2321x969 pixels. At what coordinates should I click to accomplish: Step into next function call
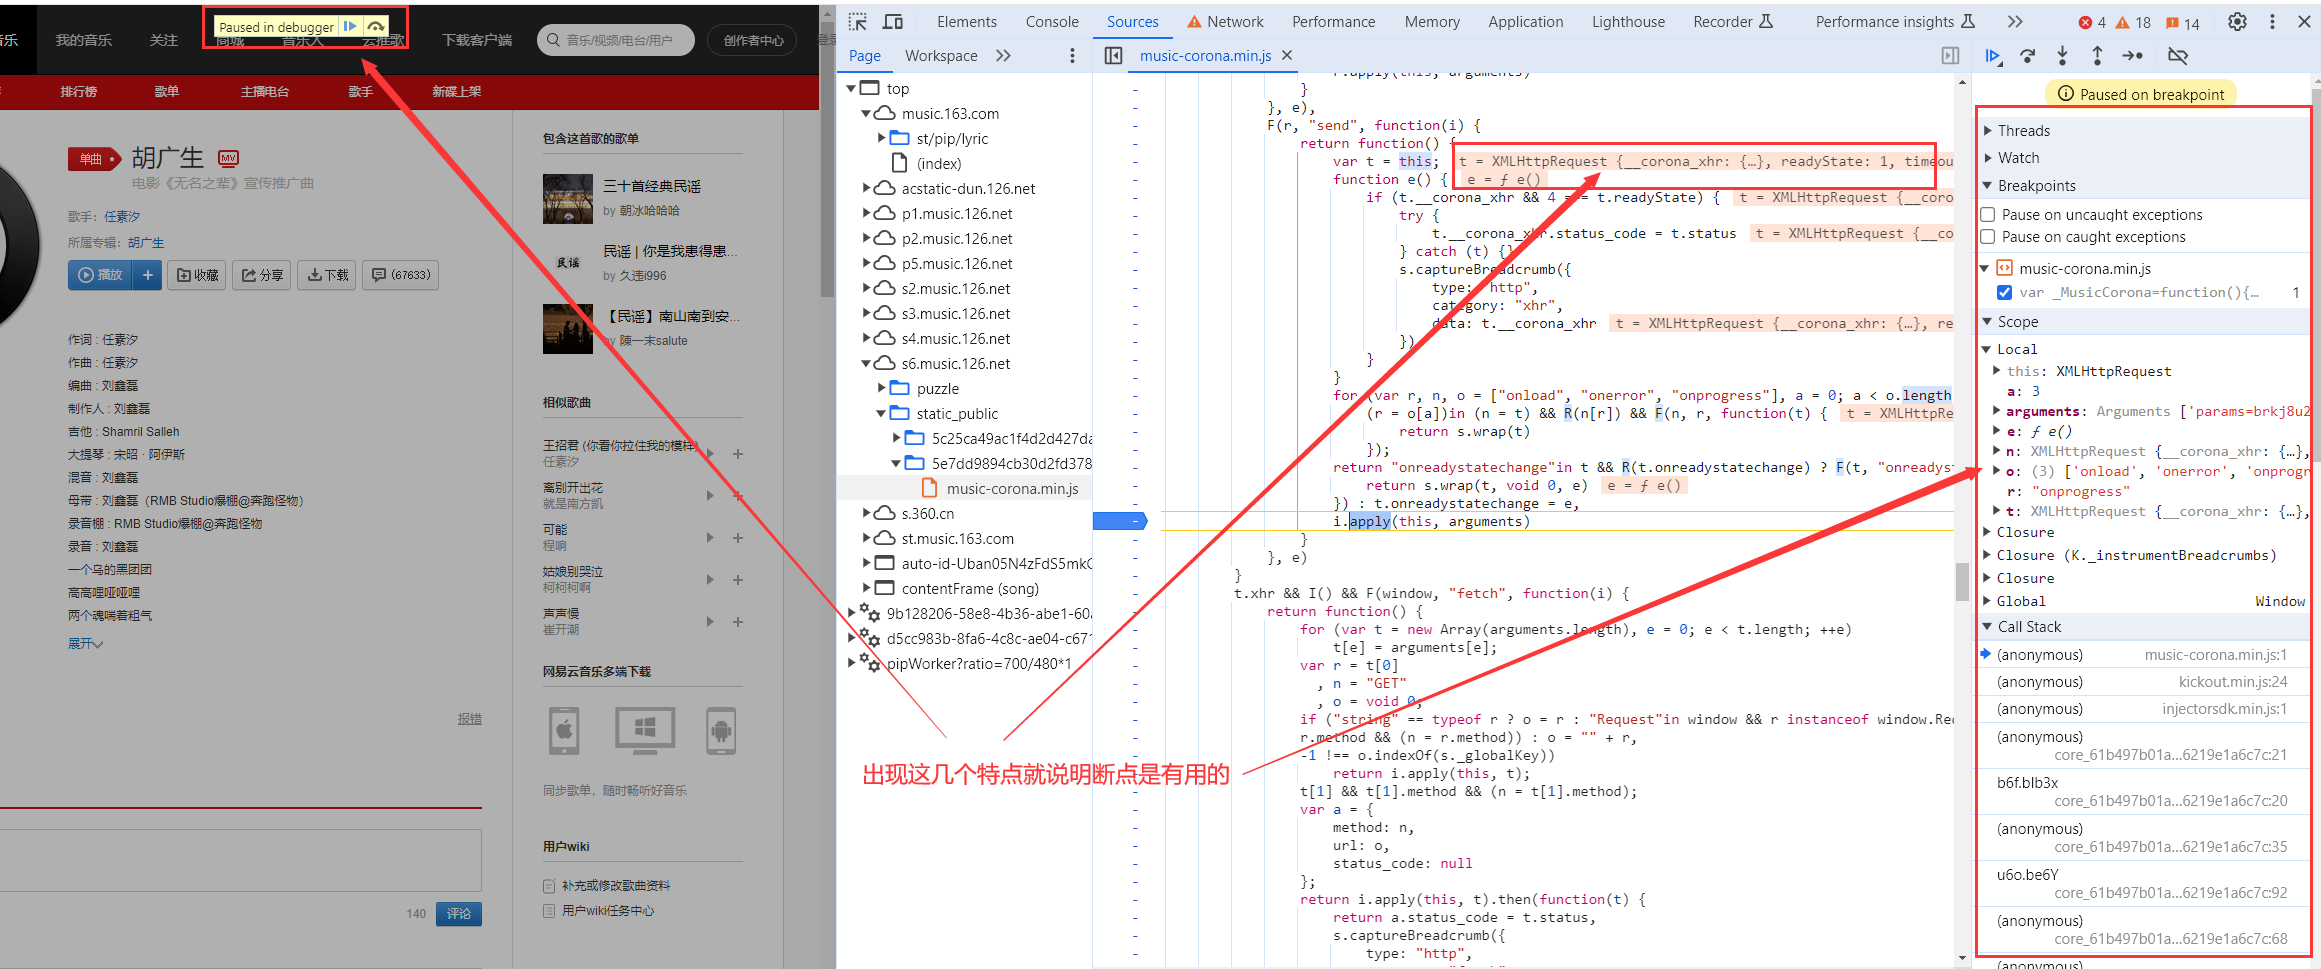pyautogui.click(x=2062, y=56)
